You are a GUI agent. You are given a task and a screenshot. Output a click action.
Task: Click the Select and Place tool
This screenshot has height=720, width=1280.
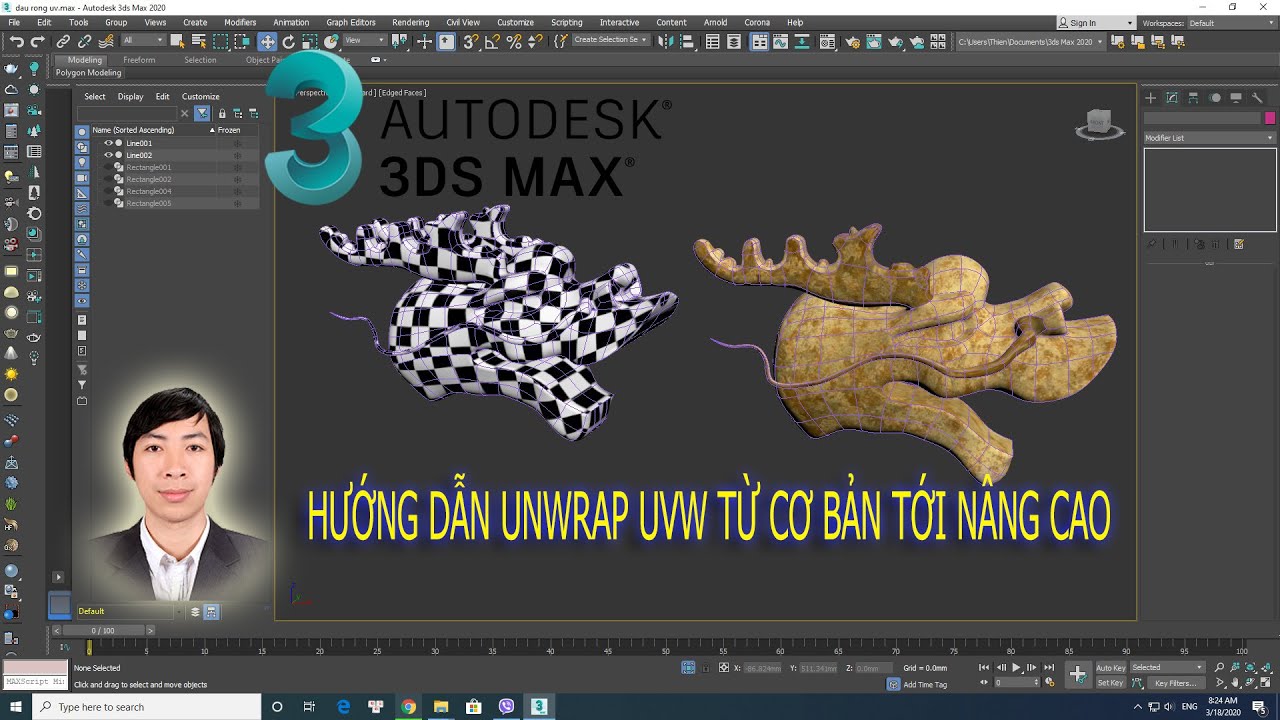[332, 41]
